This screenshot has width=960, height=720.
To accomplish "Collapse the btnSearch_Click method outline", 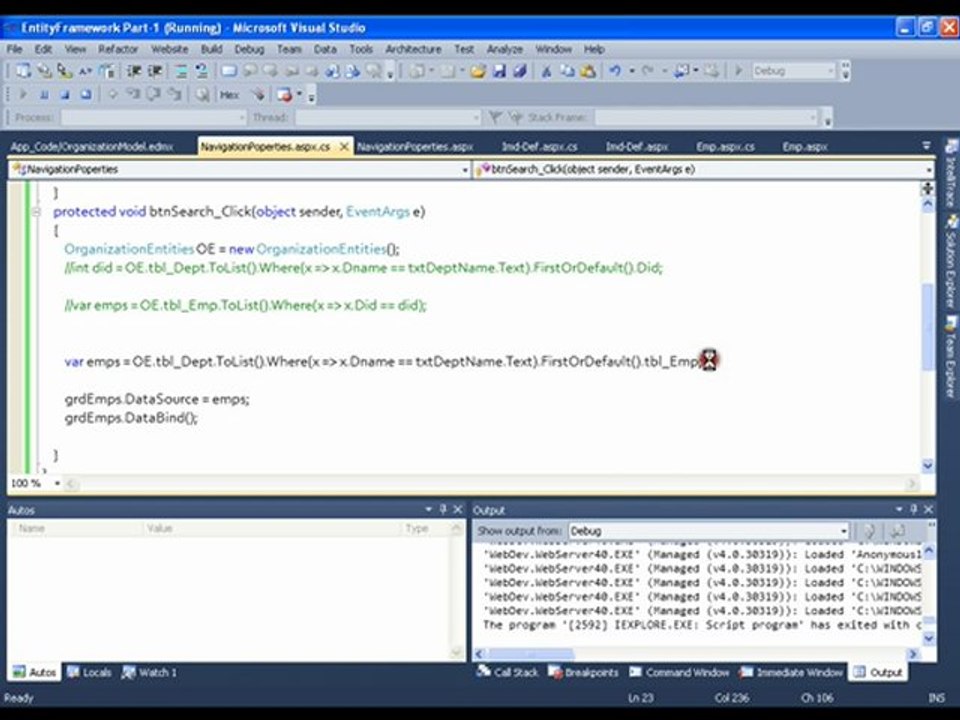I will pos(36,212).
